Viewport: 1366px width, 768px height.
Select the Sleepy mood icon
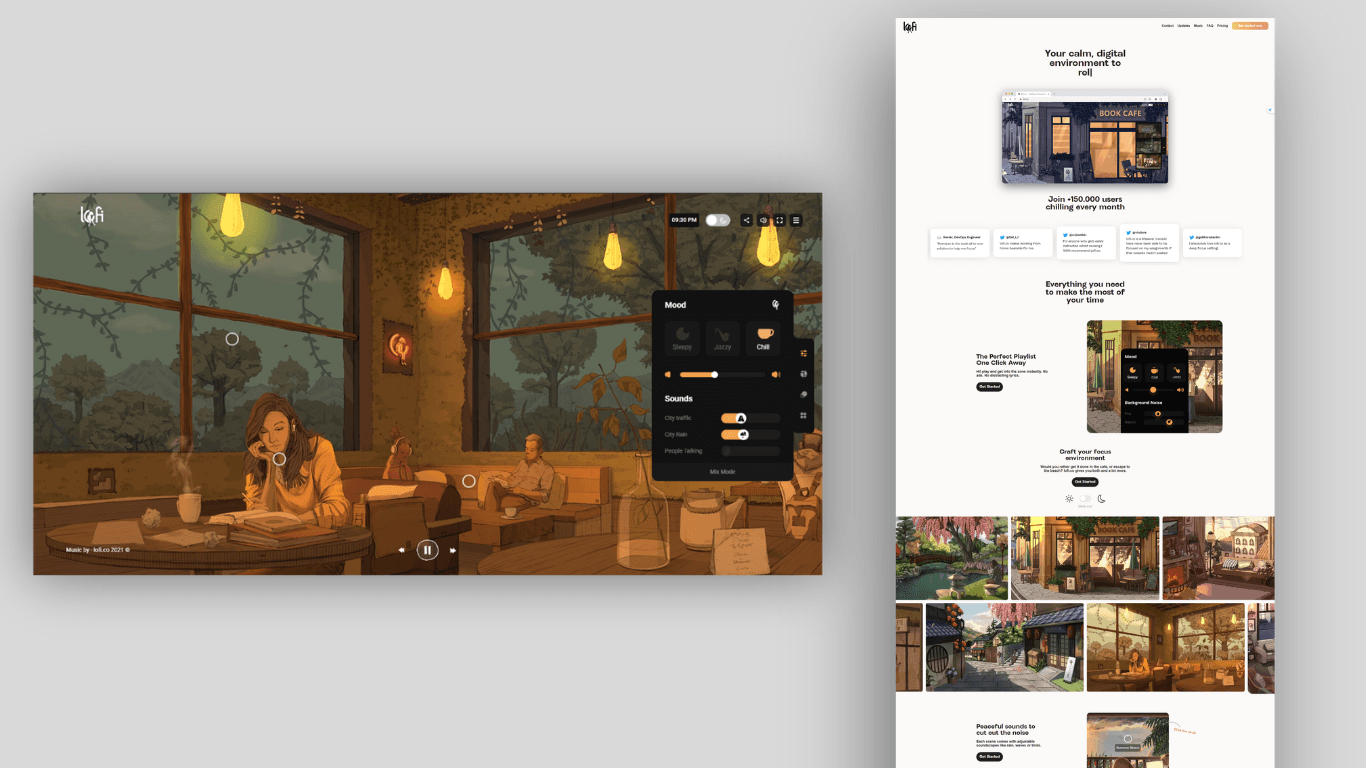(x=682, y=338)
